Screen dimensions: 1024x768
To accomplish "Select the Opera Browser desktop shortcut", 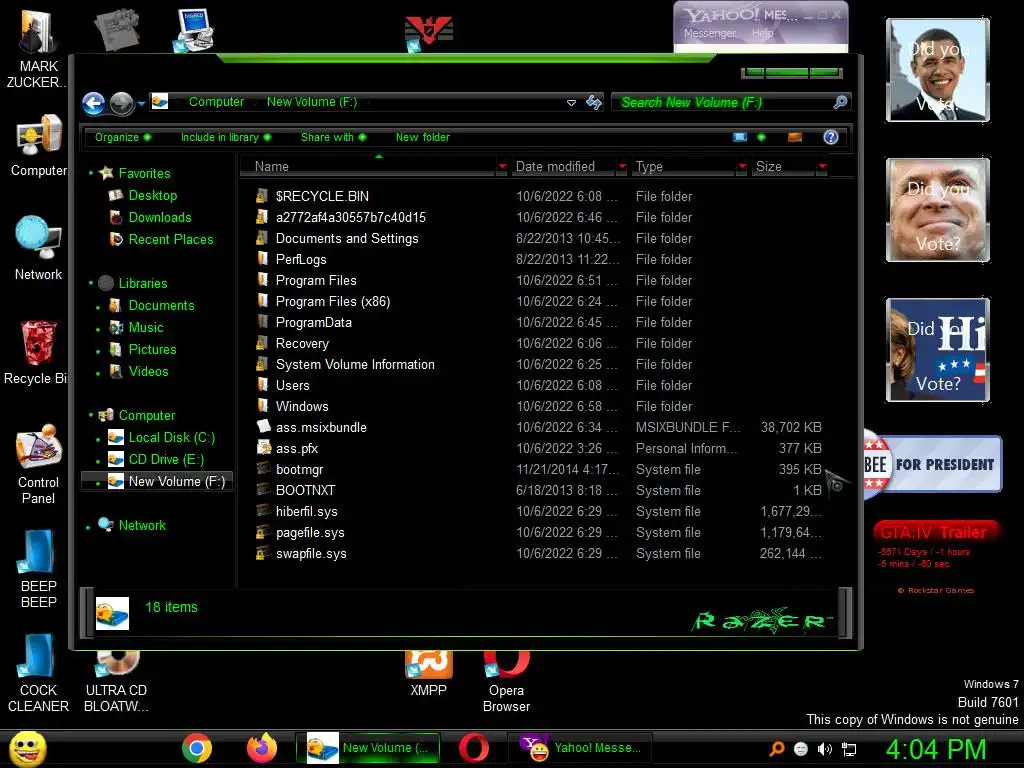I will (x=506, y=682).
